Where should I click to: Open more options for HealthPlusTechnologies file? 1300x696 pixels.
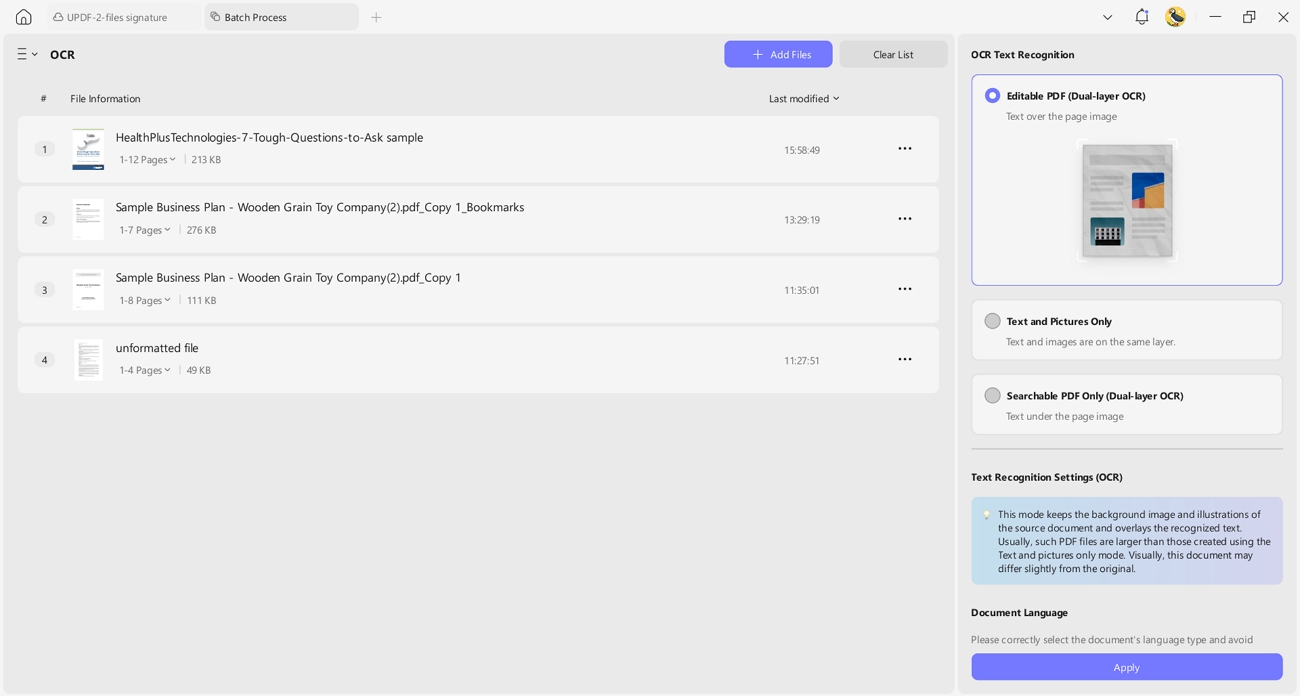pos(905,149)
